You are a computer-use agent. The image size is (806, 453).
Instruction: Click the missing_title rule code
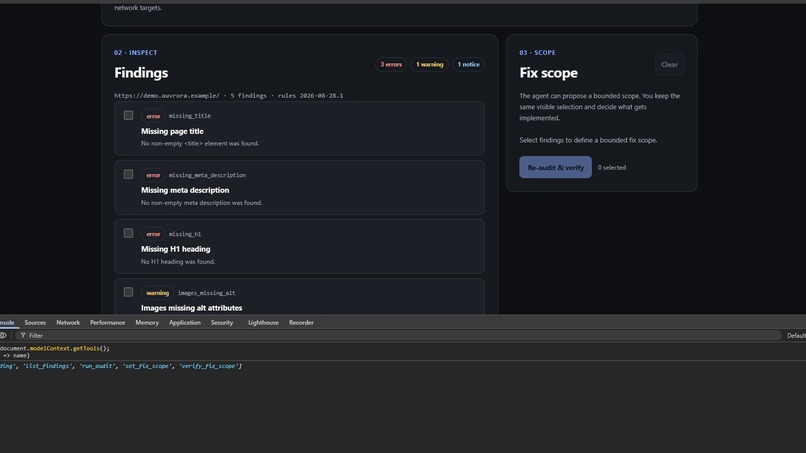(190, 116)
